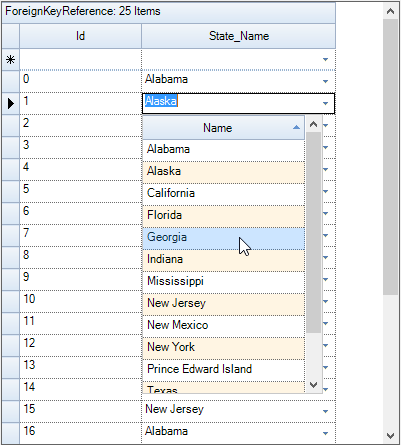This screenshot has width=401, height=445.
Task: Open dropdown arrow in New Jersey row 15
Action: click(x=326, y=411)
